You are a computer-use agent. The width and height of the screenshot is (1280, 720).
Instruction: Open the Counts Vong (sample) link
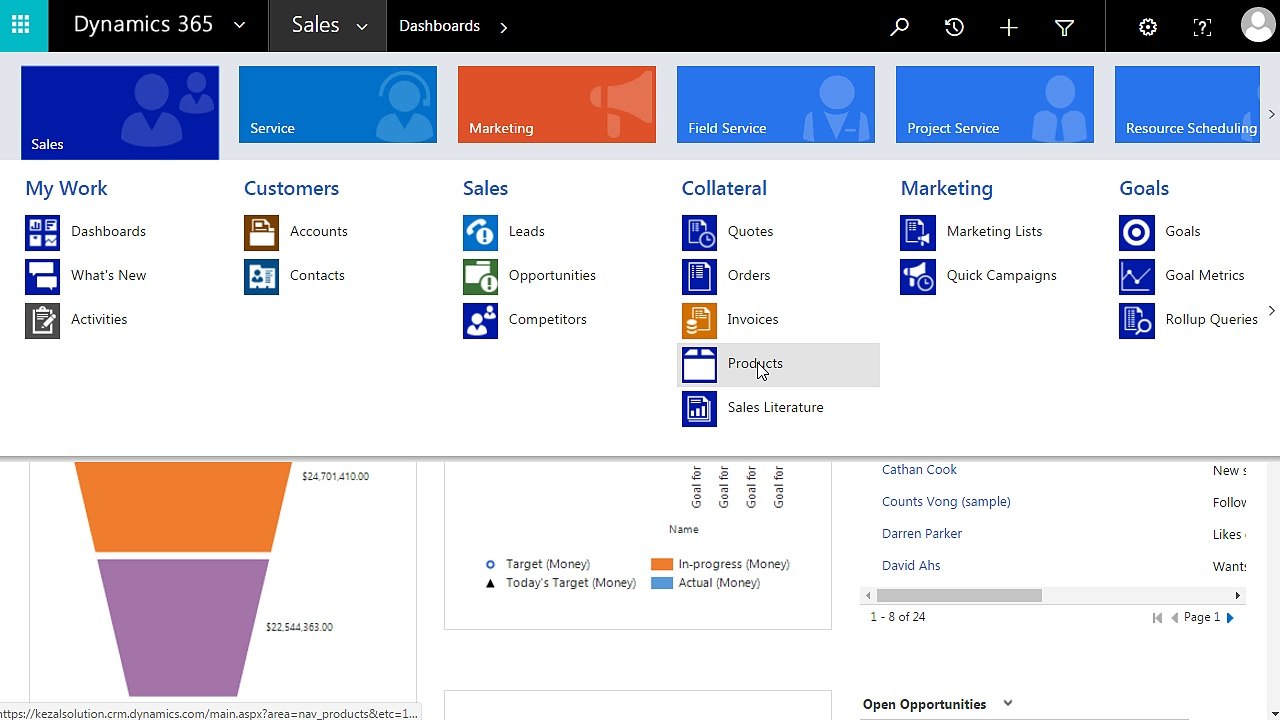(x=946, y=502)
